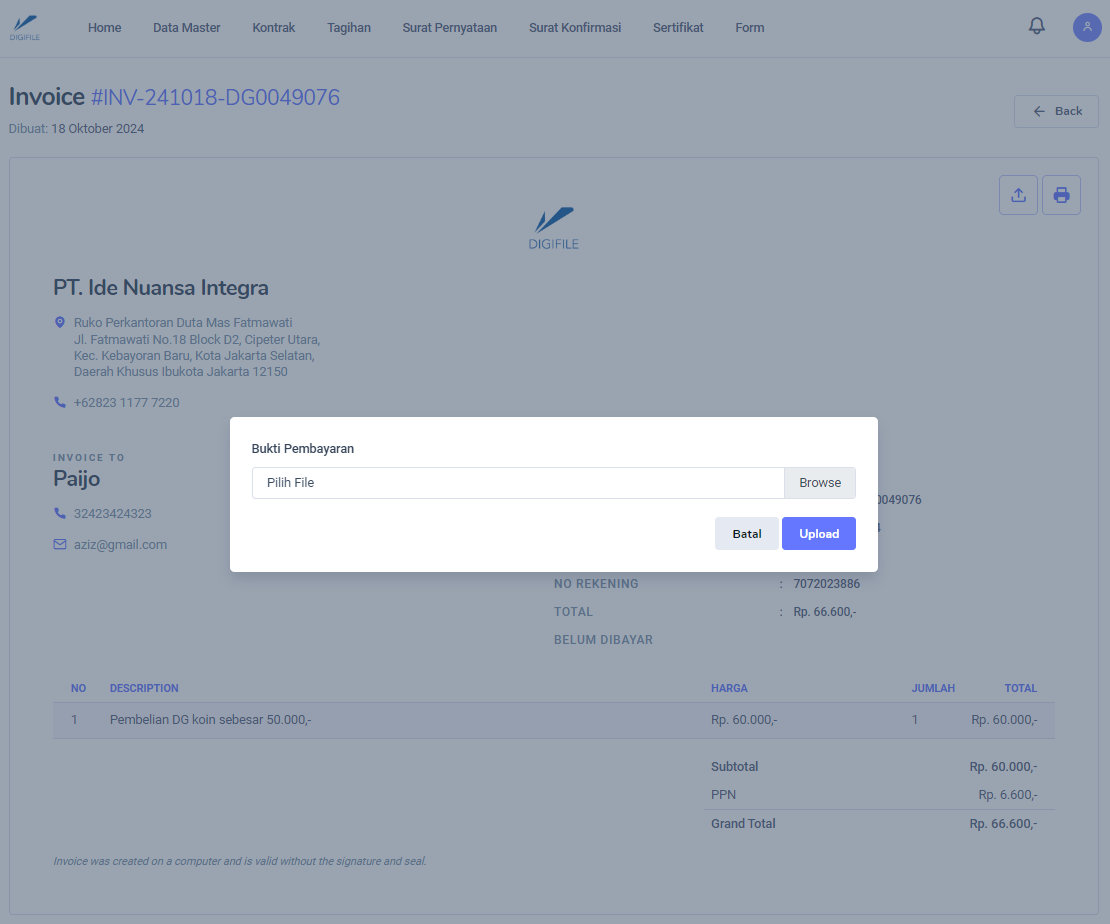Screen dimensions: 1110x924
Task: Click the print invoice icon
Action: (x=1061, y=195)
